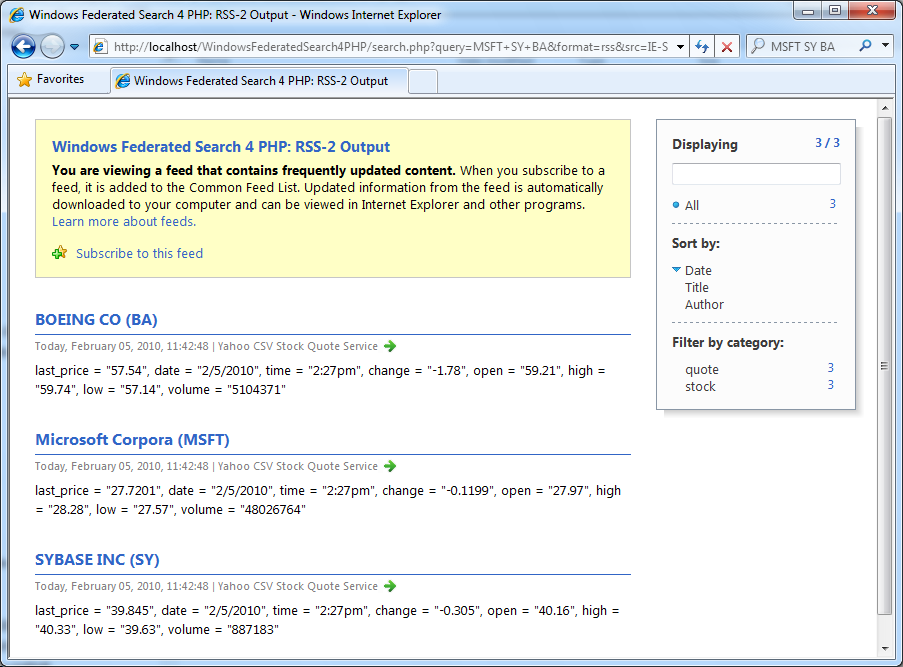Minimize the Internet Explorer window

807,11
